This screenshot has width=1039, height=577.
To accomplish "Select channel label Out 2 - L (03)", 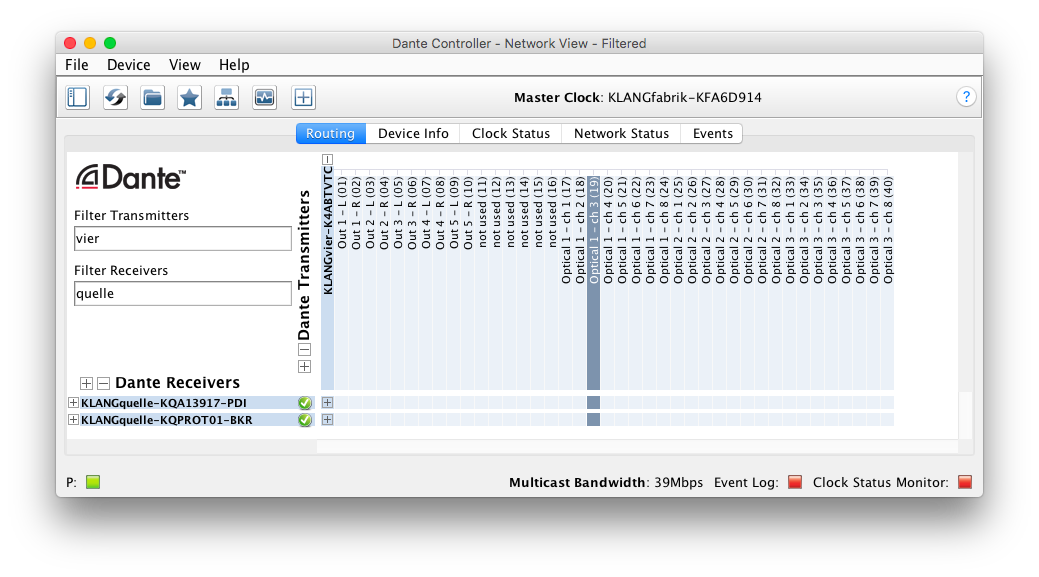I will coord(370,213).
